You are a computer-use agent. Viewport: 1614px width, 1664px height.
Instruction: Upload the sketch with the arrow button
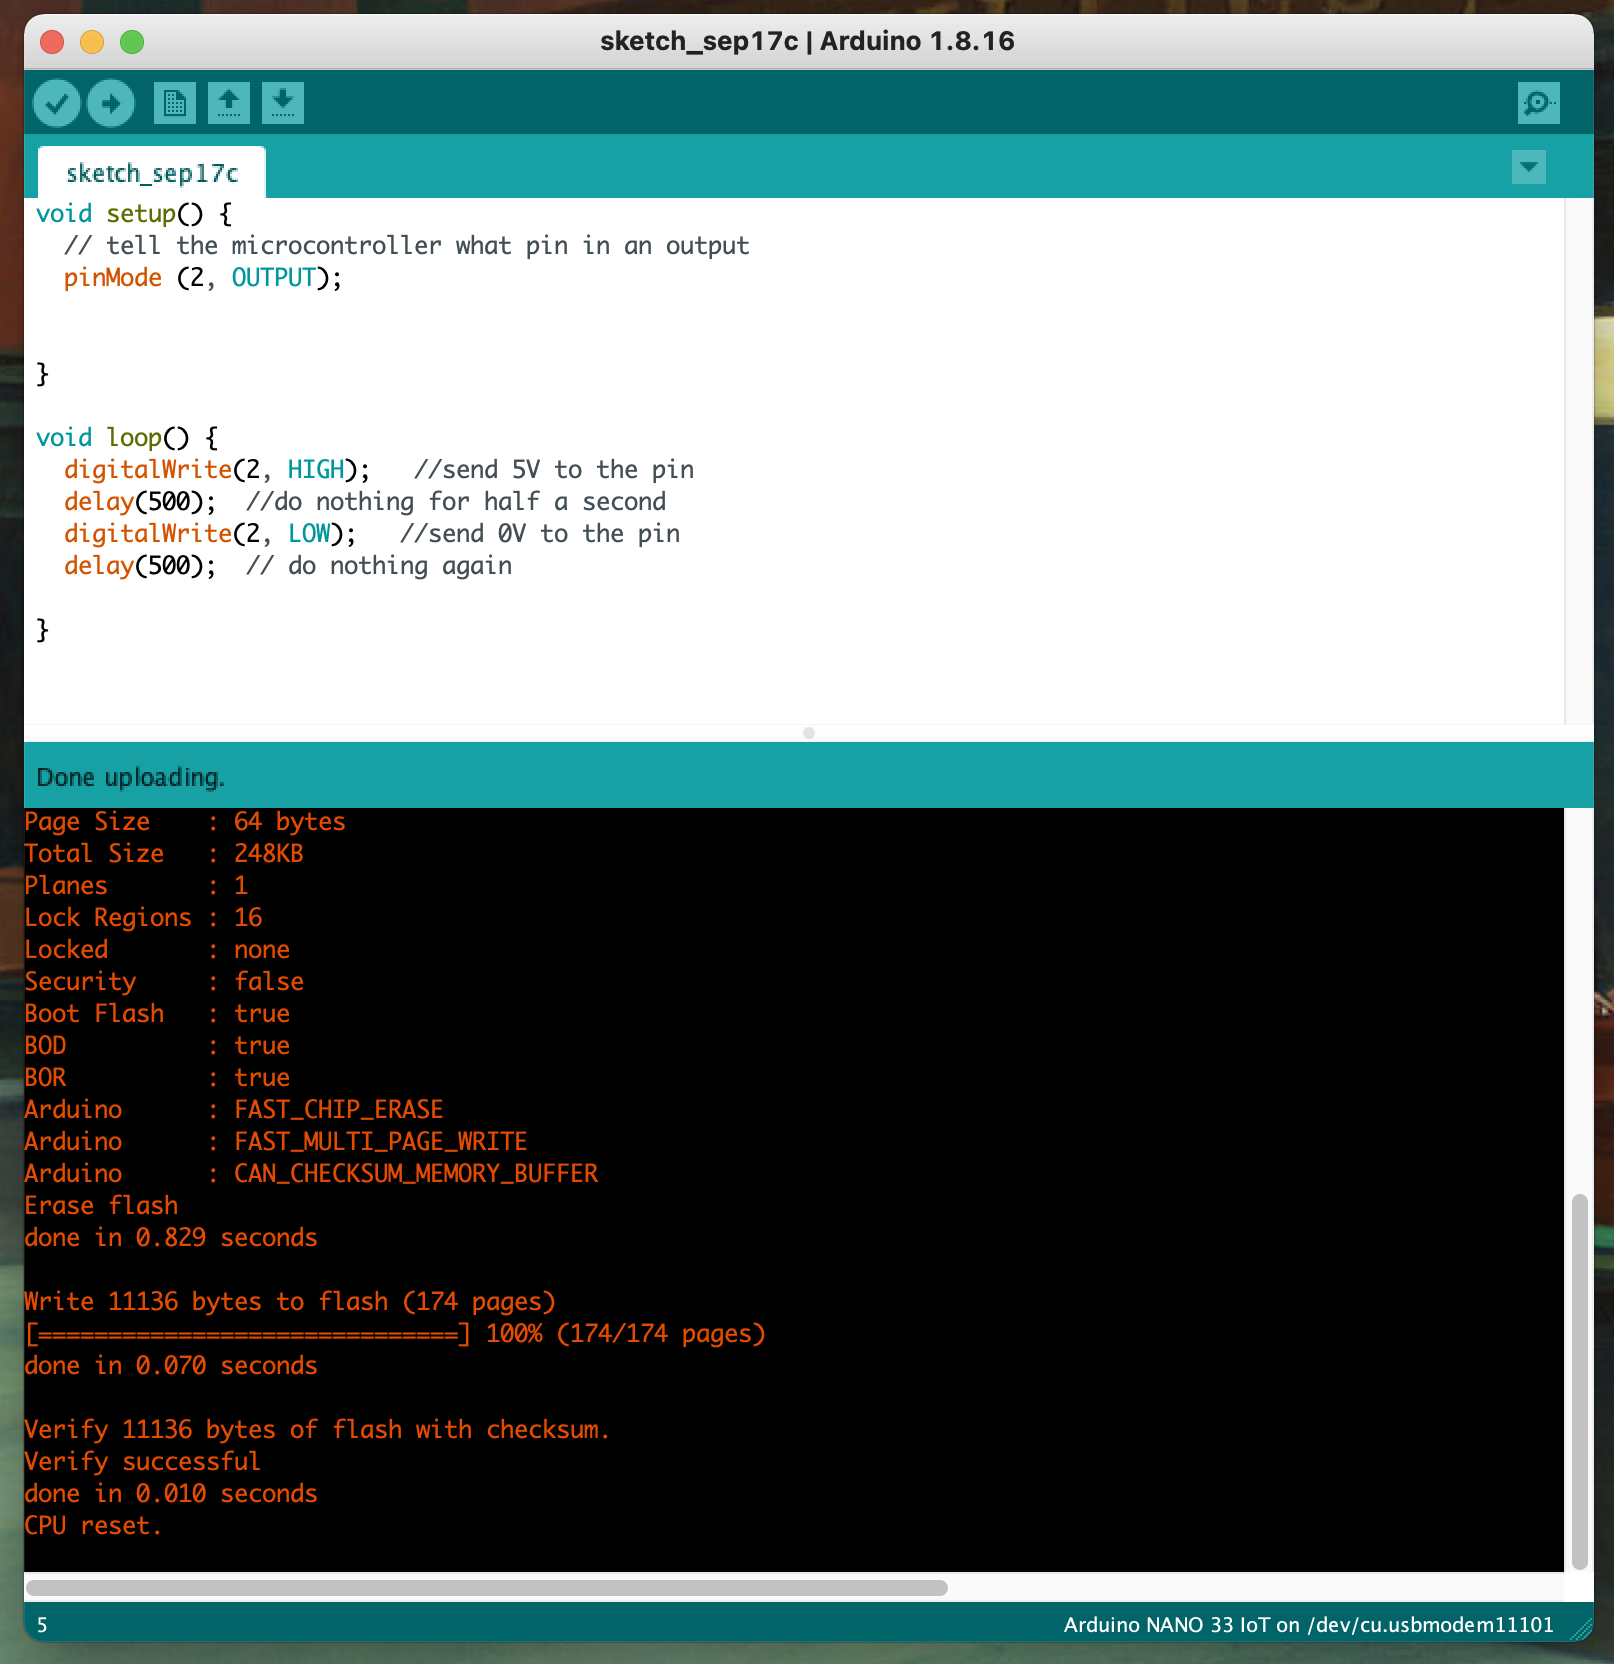tap(111, 103)
